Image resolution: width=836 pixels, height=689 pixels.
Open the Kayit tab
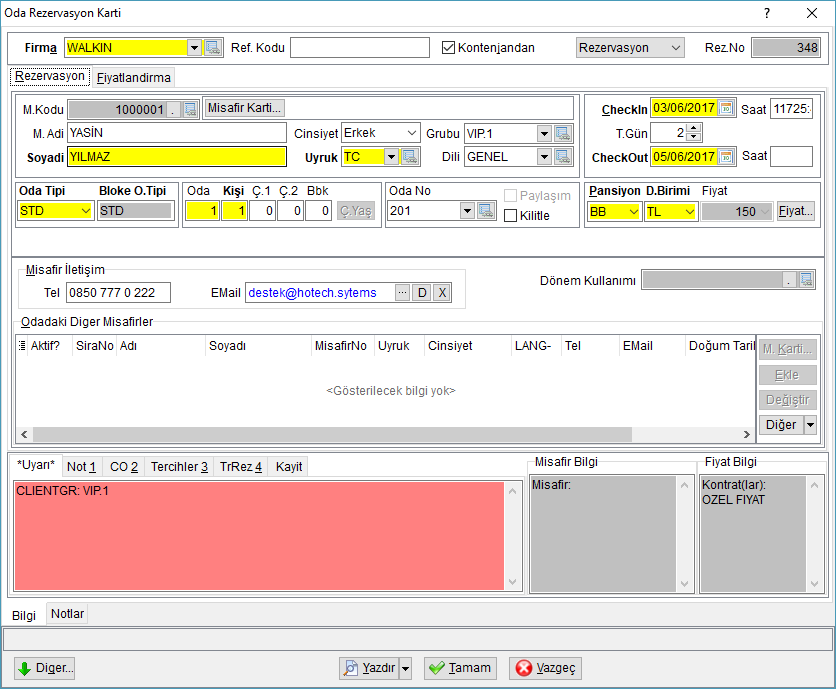[289, 467]
